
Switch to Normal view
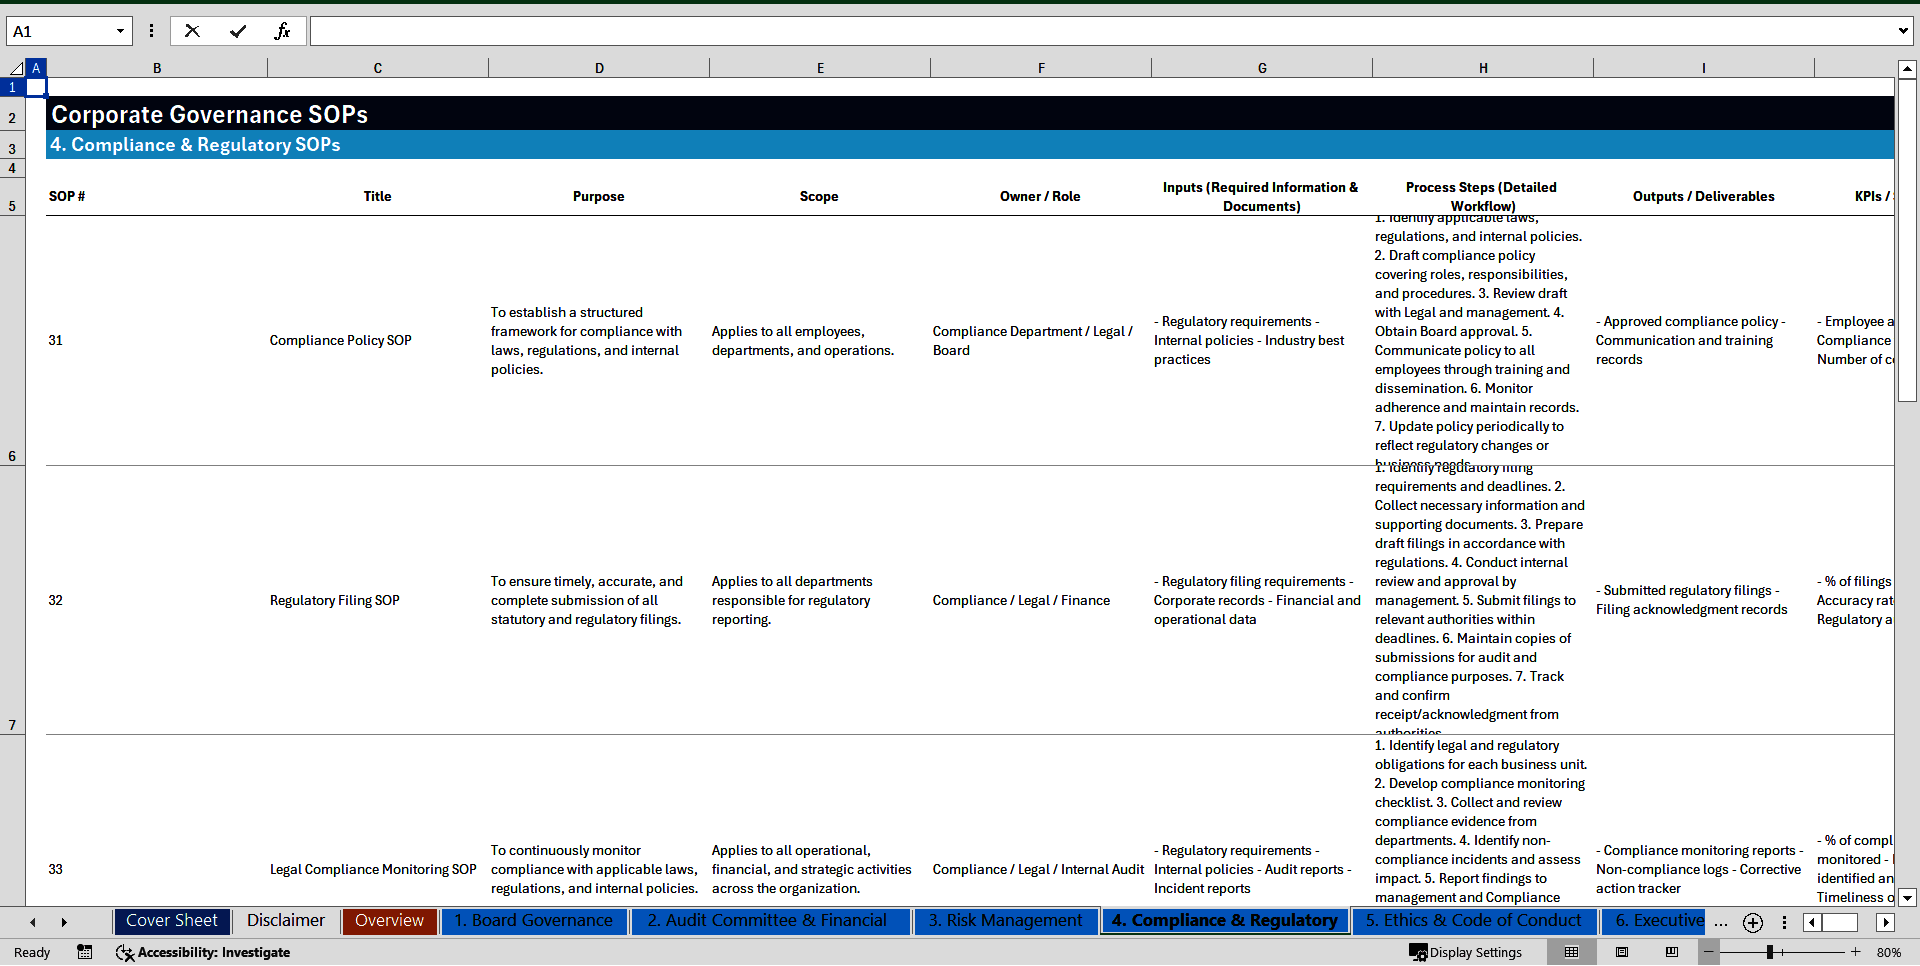coord(1571,952)
